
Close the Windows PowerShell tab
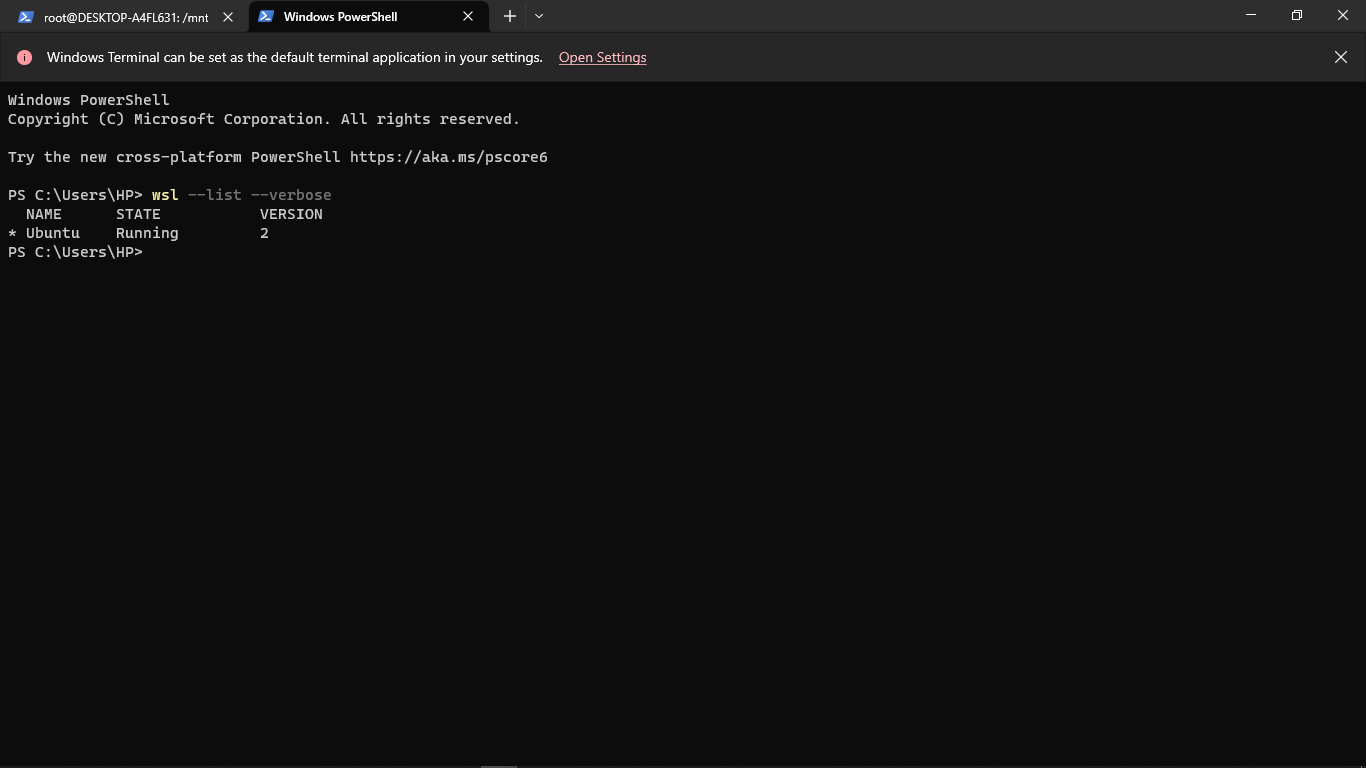467,16
